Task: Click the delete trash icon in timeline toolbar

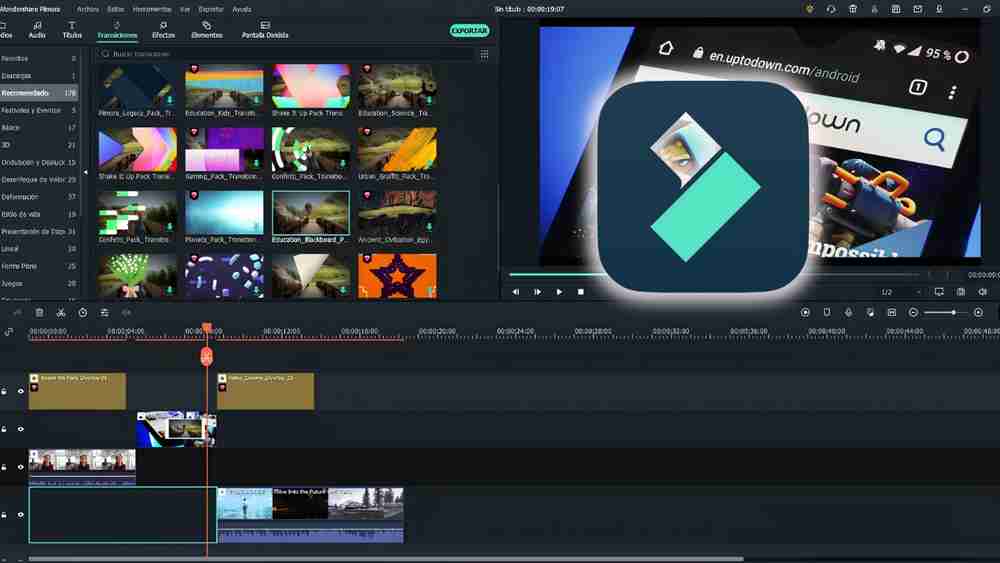Action: (39, 312)
